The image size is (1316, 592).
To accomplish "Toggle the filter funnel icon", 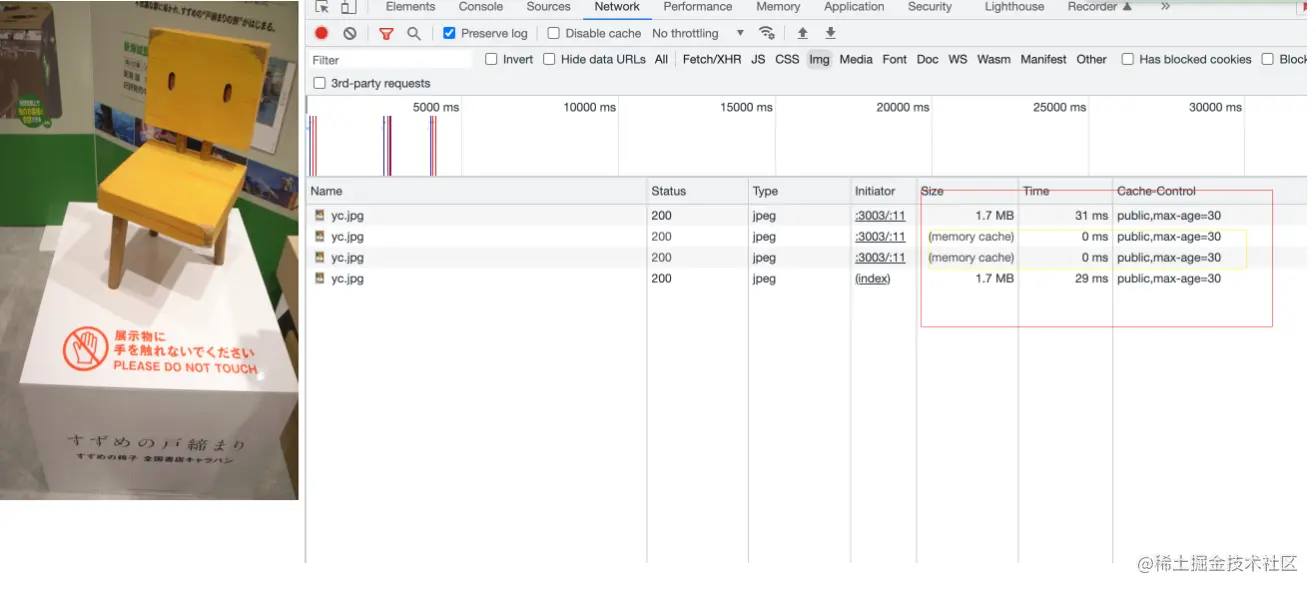I will click(386, 33).
